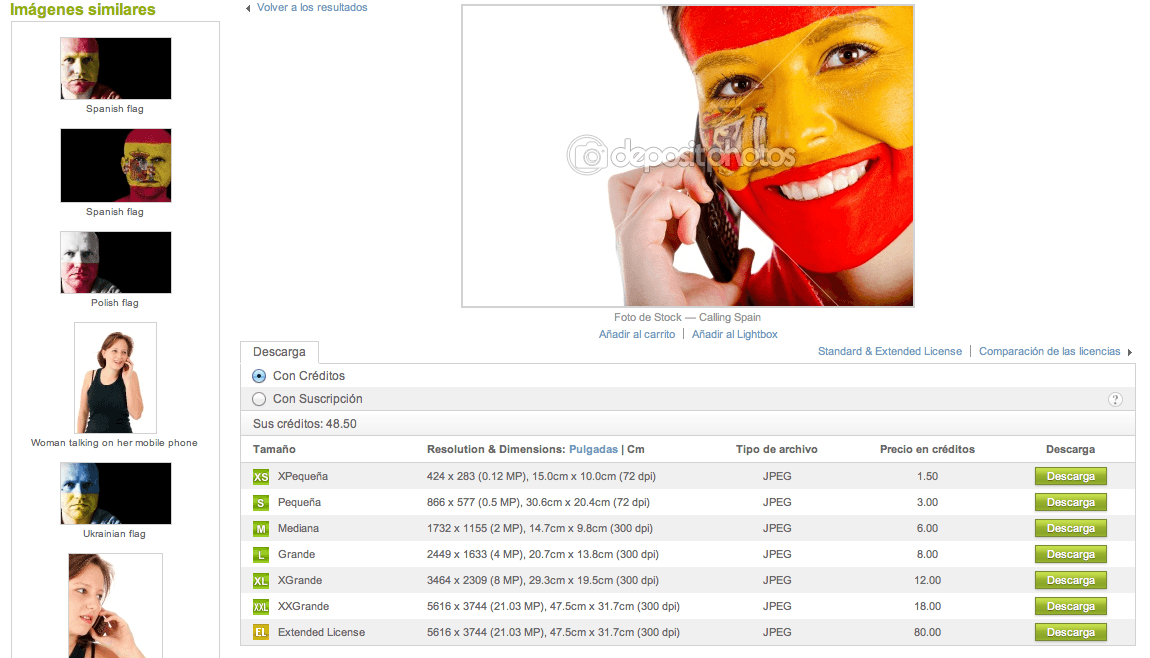Click Descarga for the Extended License row

coord(1070,633)
